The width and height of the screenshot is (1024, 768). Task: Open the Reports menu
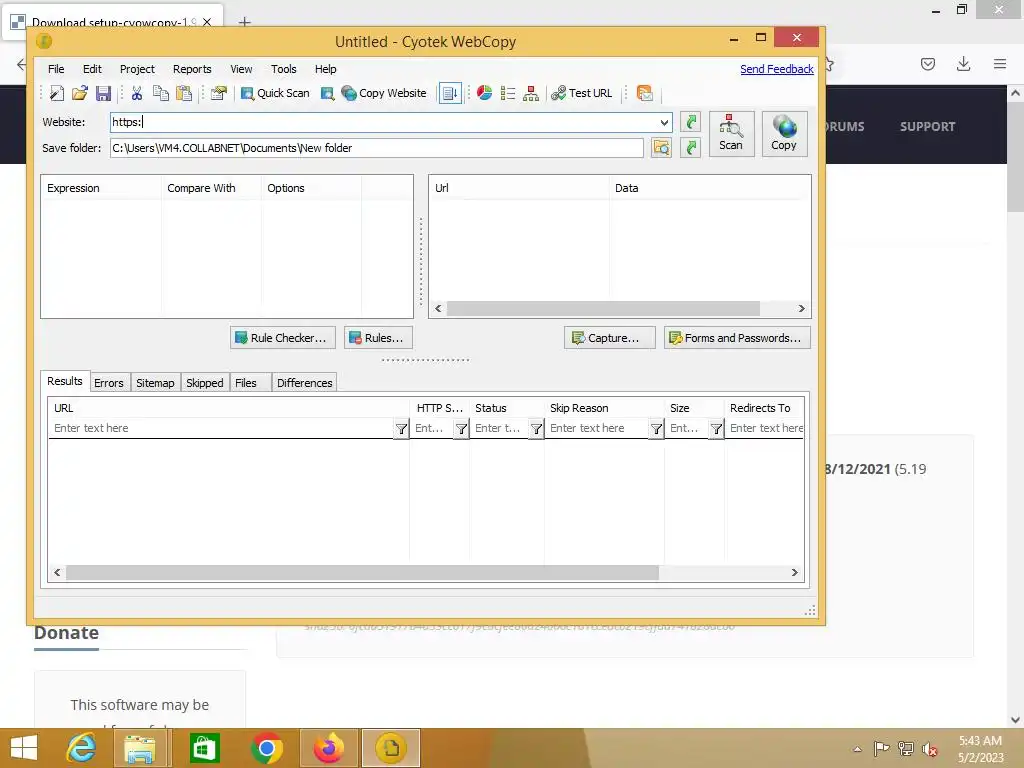[192, 69]
